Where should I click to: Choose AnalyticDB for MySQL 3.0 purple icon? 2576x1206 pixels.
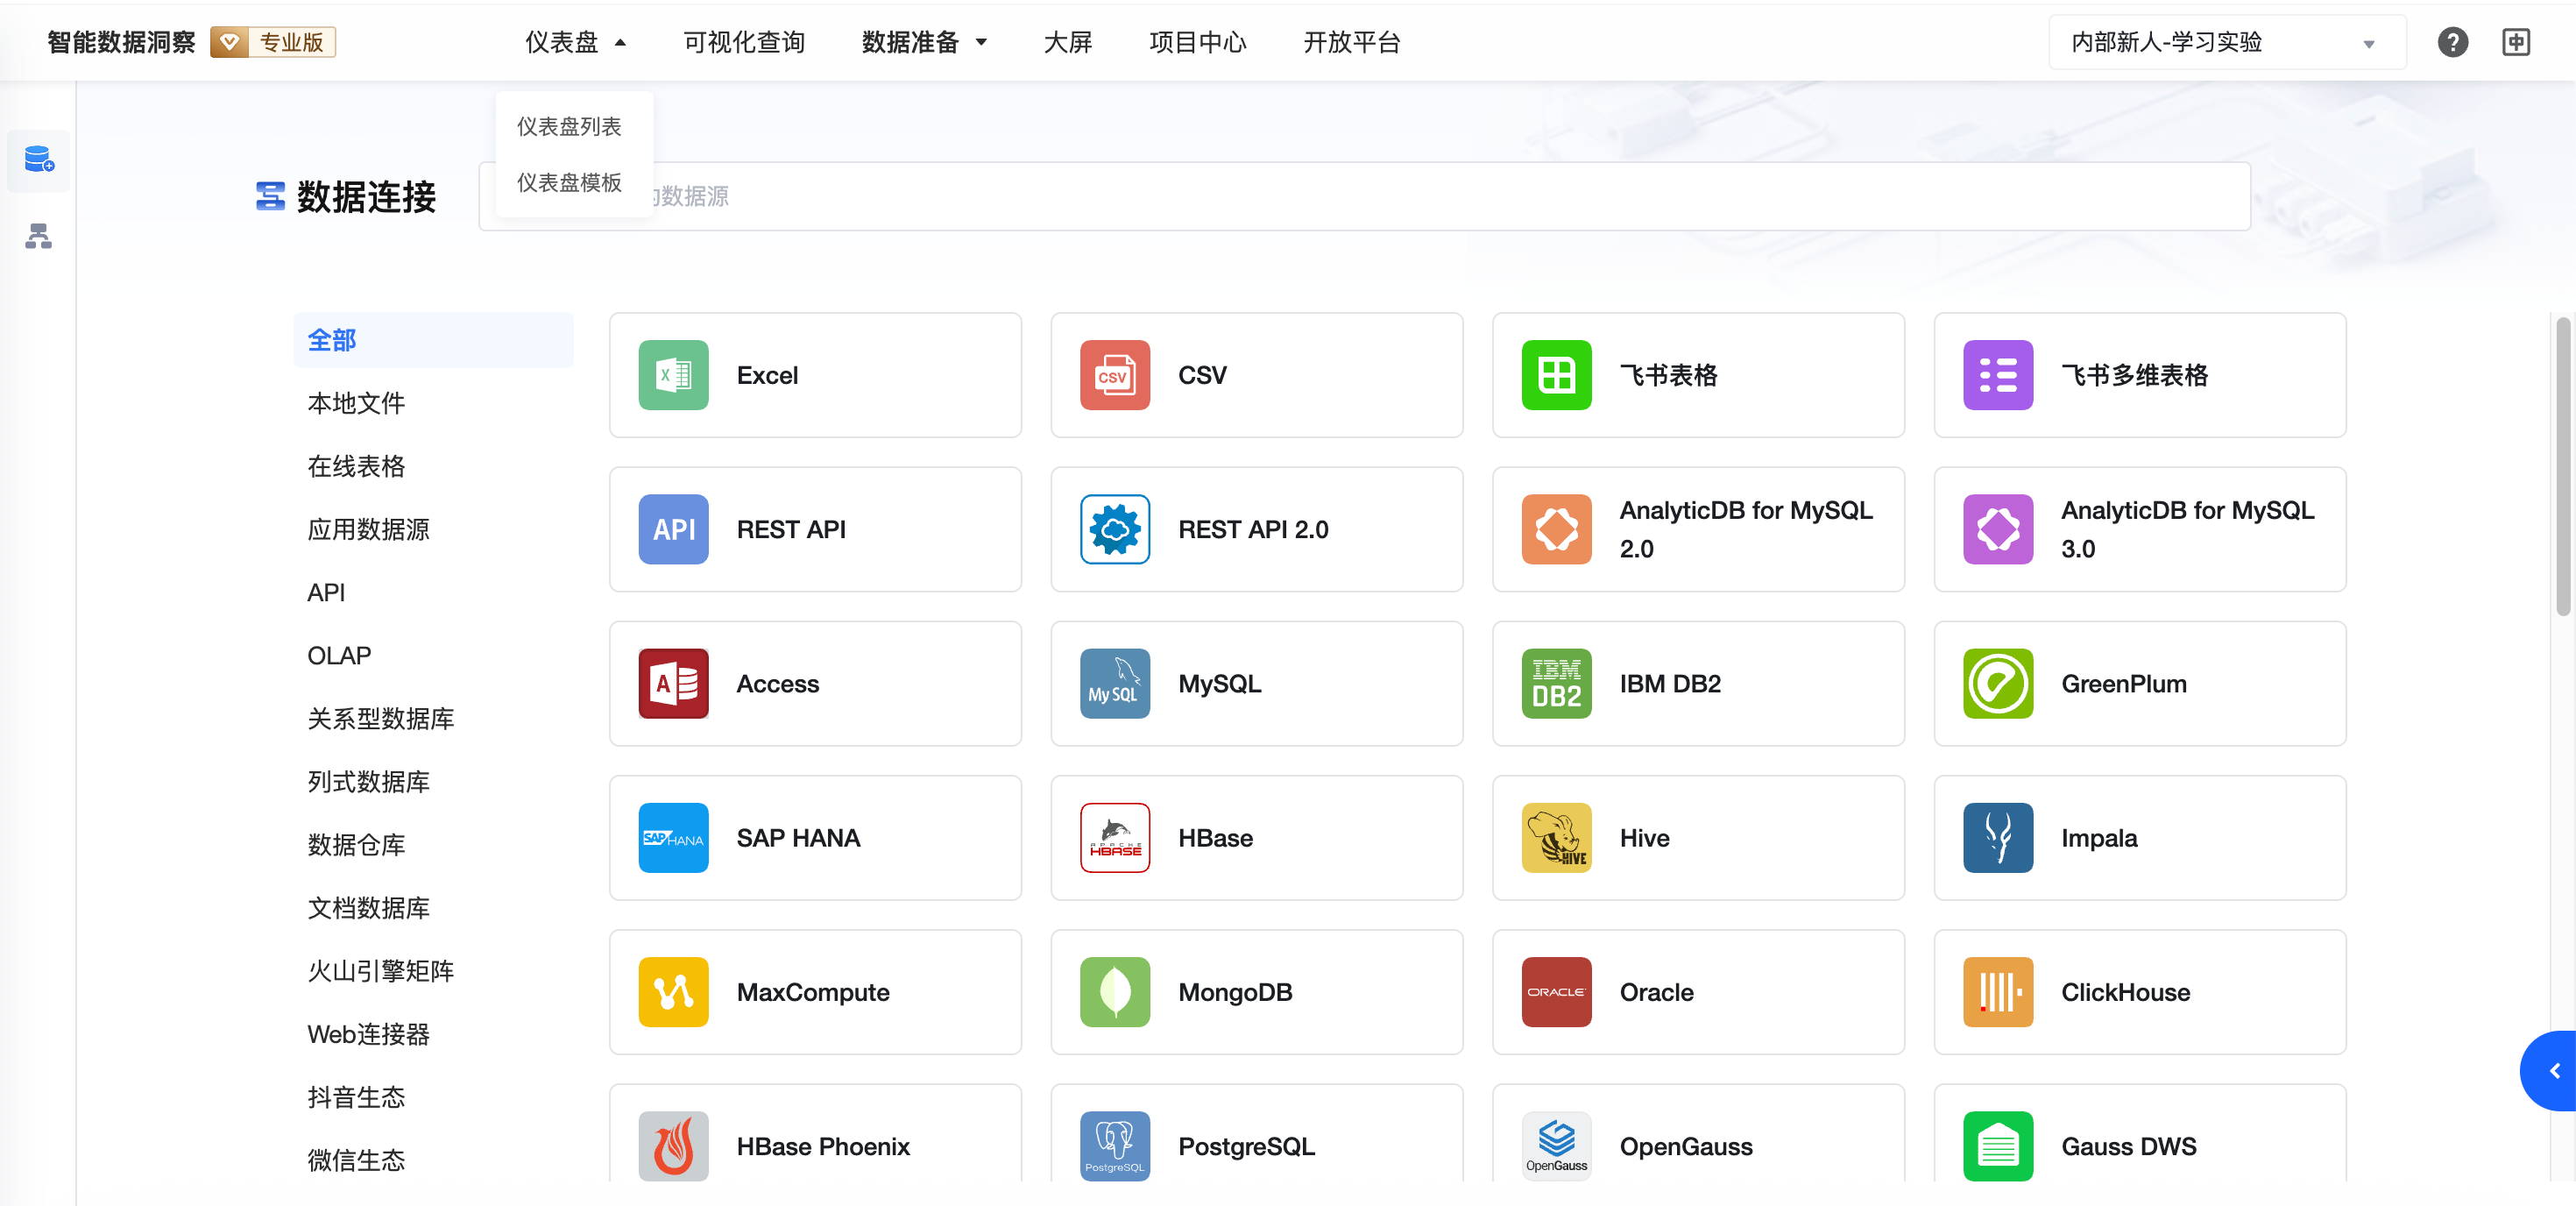point(1998,529)
